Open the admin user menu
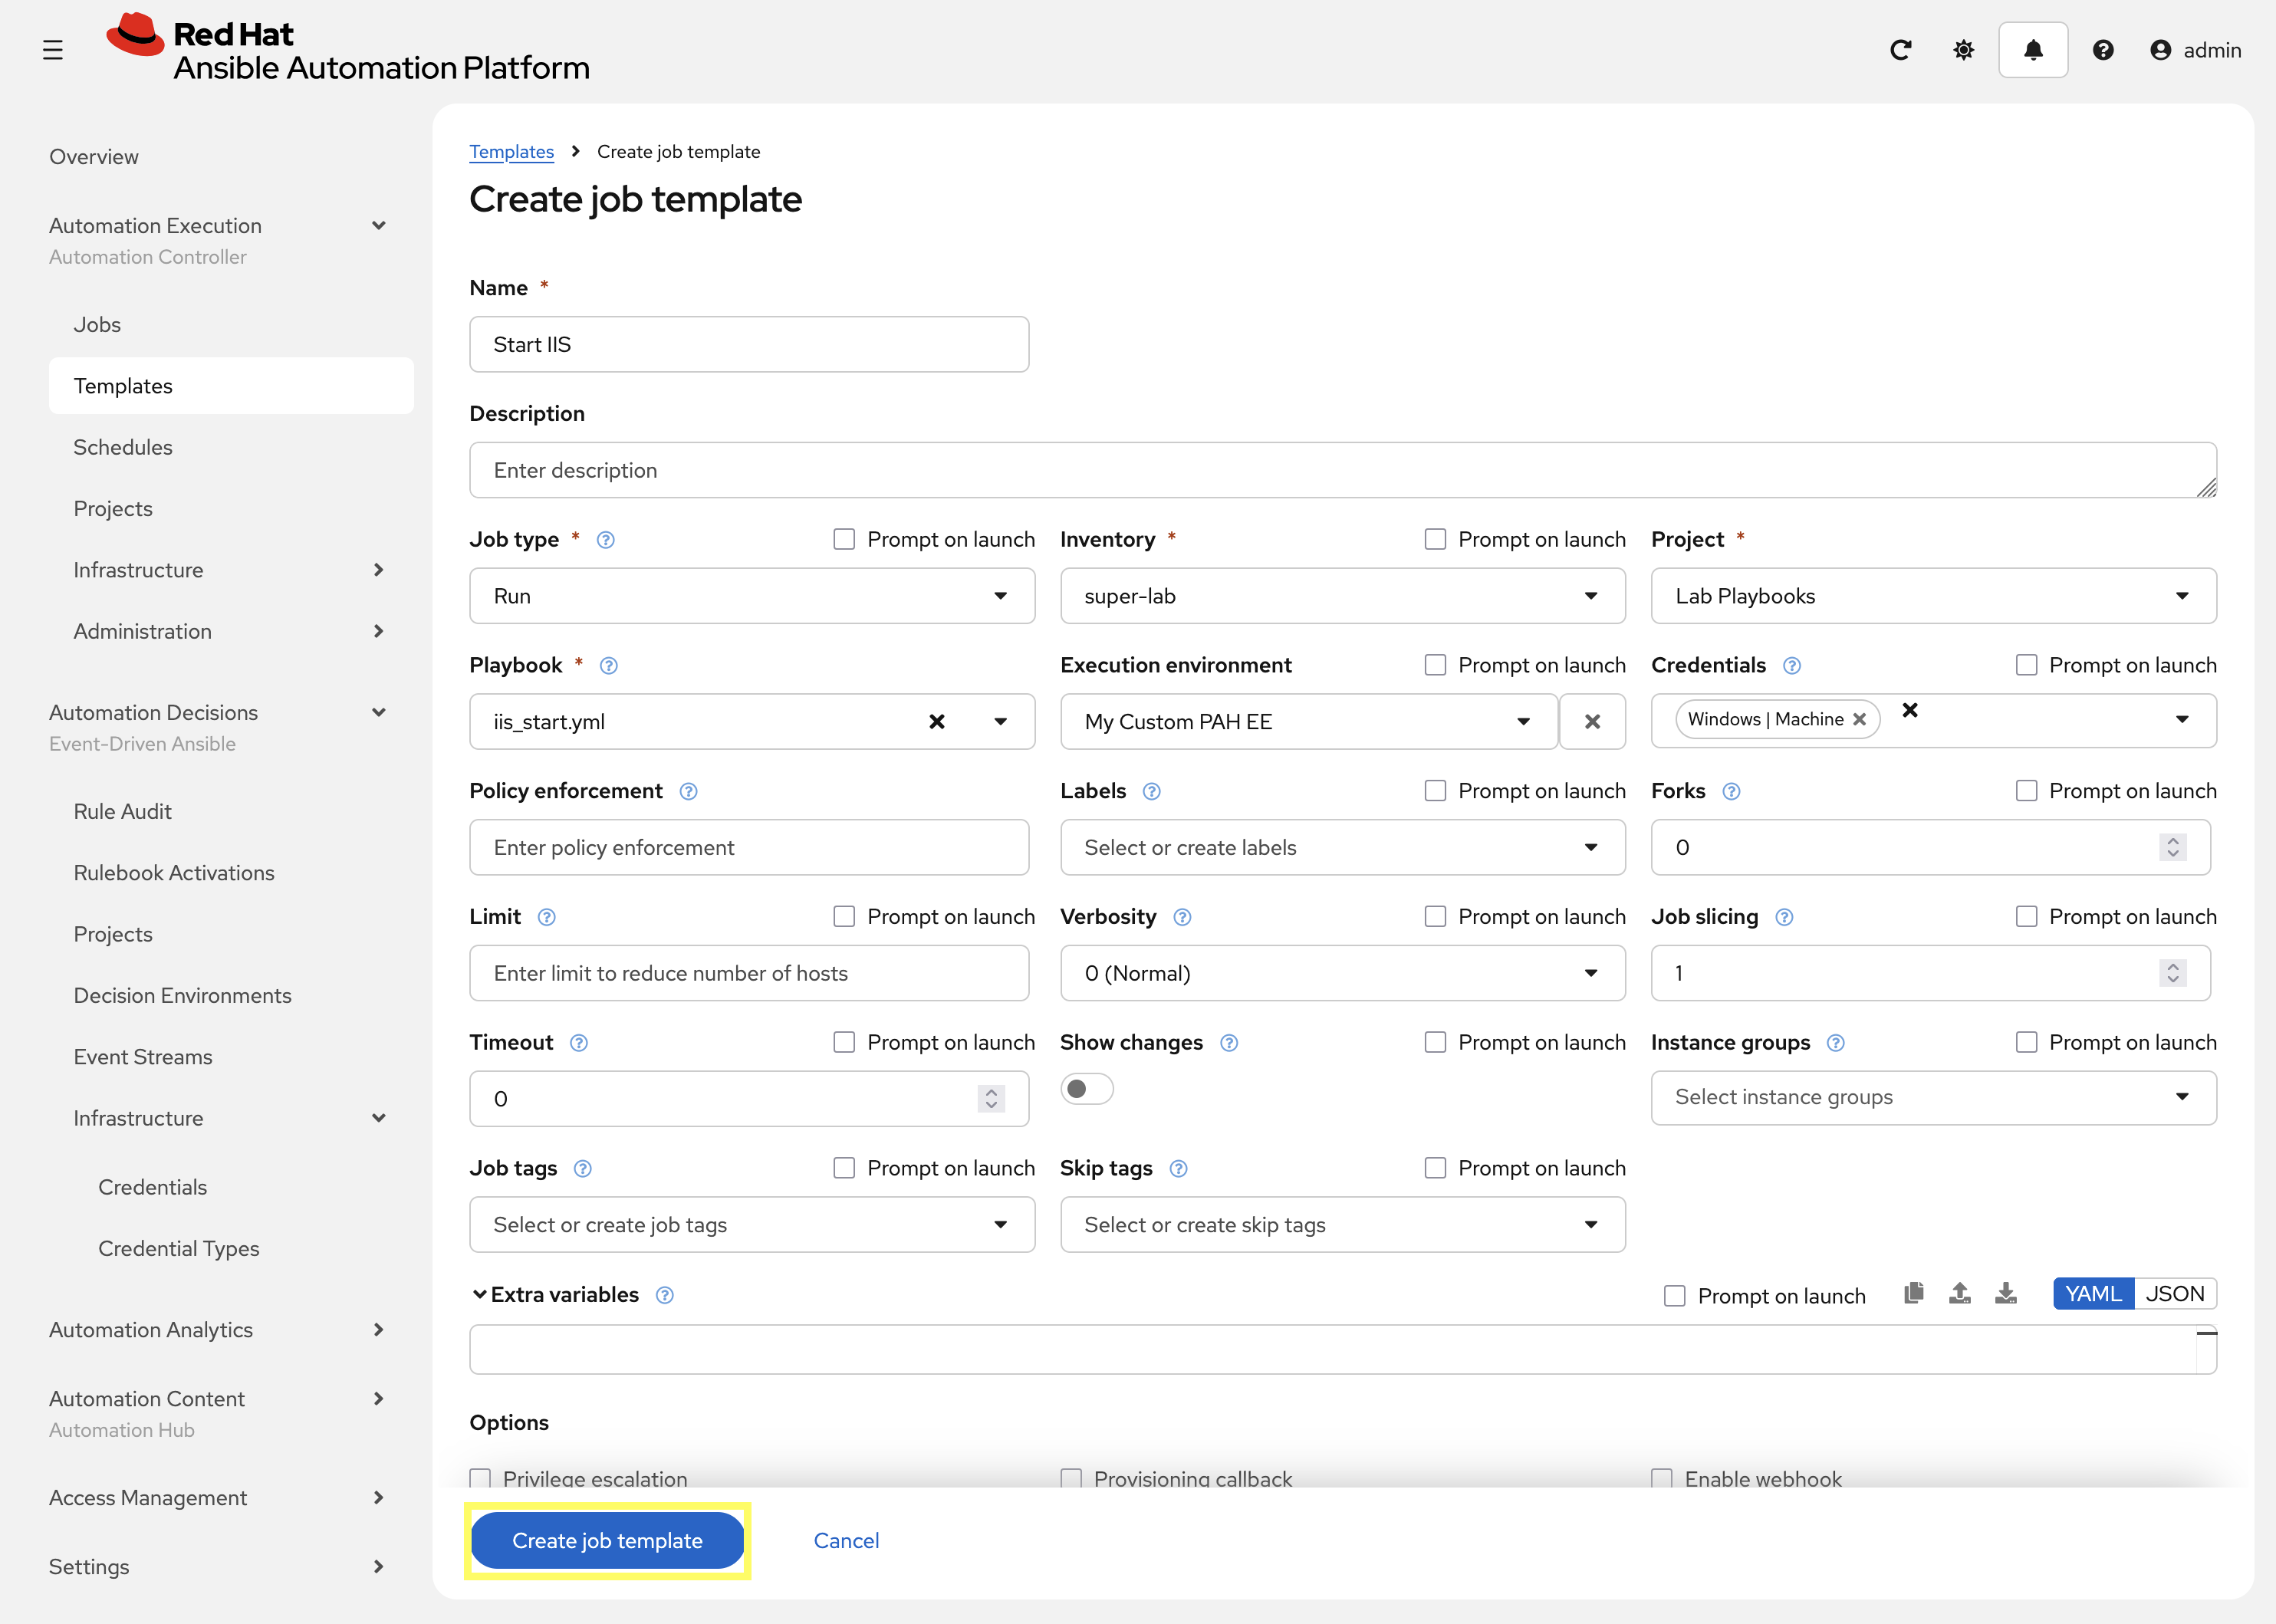The height and width of the screenshot is (1624, 2276). 2196,50
